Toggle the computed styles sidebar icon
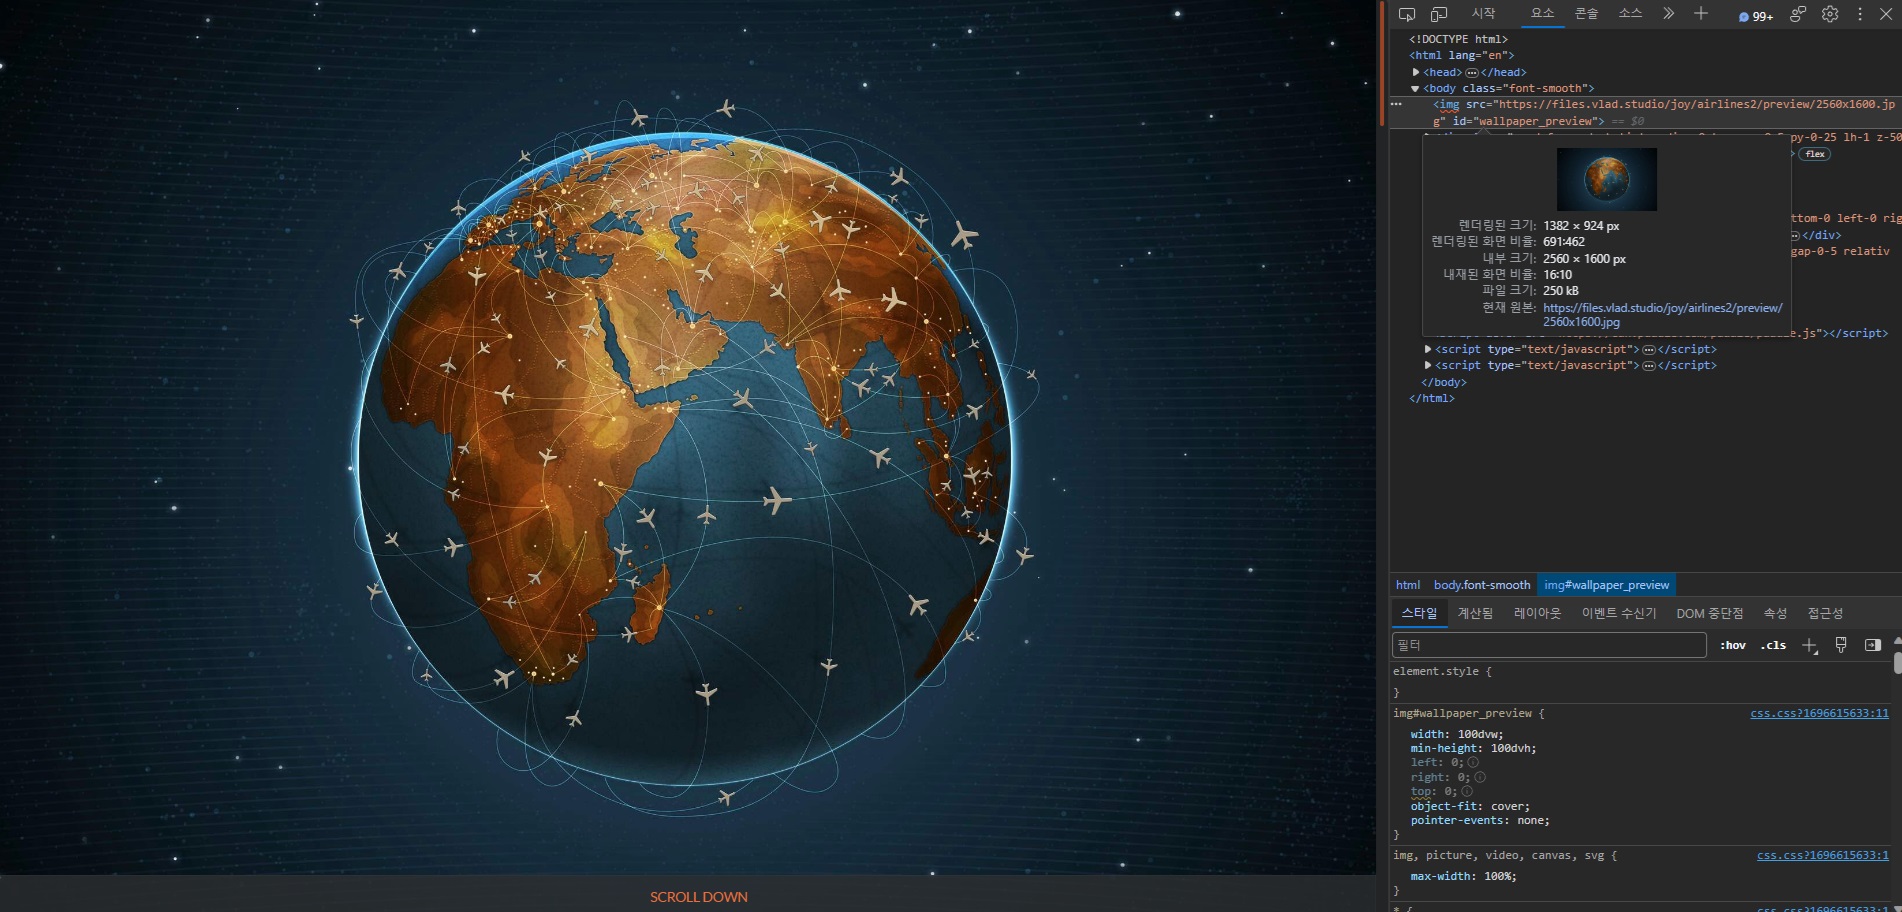Screen dimensions: 1902x912 tap(1873, 646)
